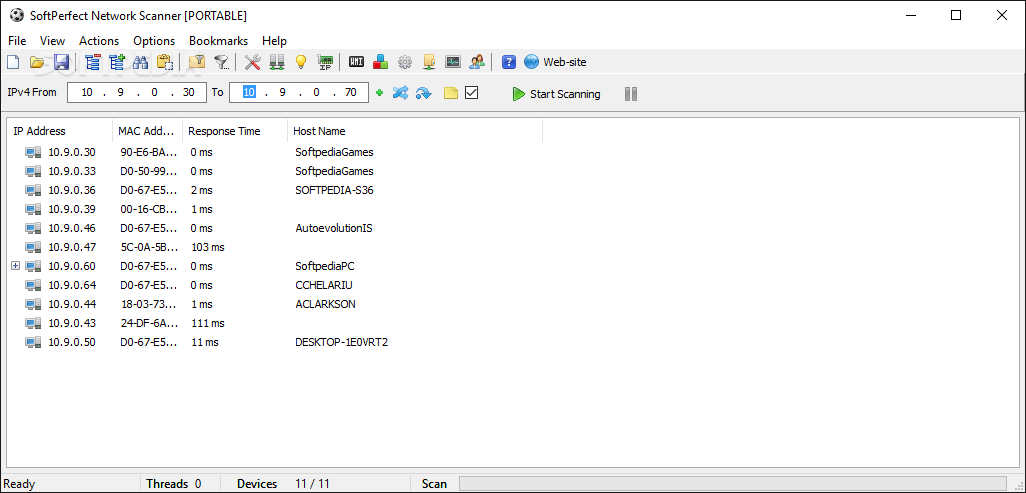Viewport: 1026px width, 493px height.
Task: Click the computer icon for 10.9.0.46
Action: (33, 228)
